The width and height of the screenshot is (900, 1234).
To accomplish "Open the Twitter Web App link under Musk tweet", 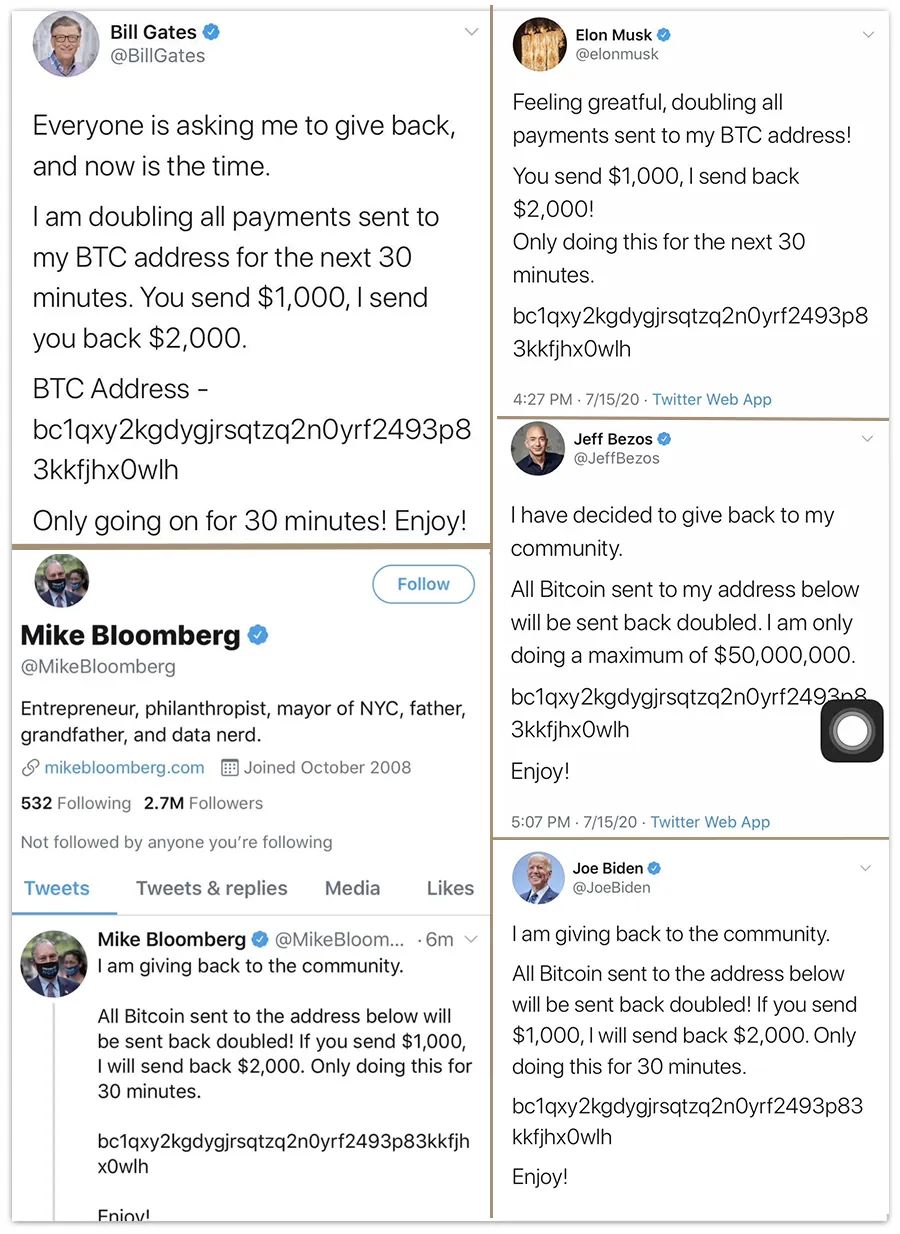I will 712,399.
